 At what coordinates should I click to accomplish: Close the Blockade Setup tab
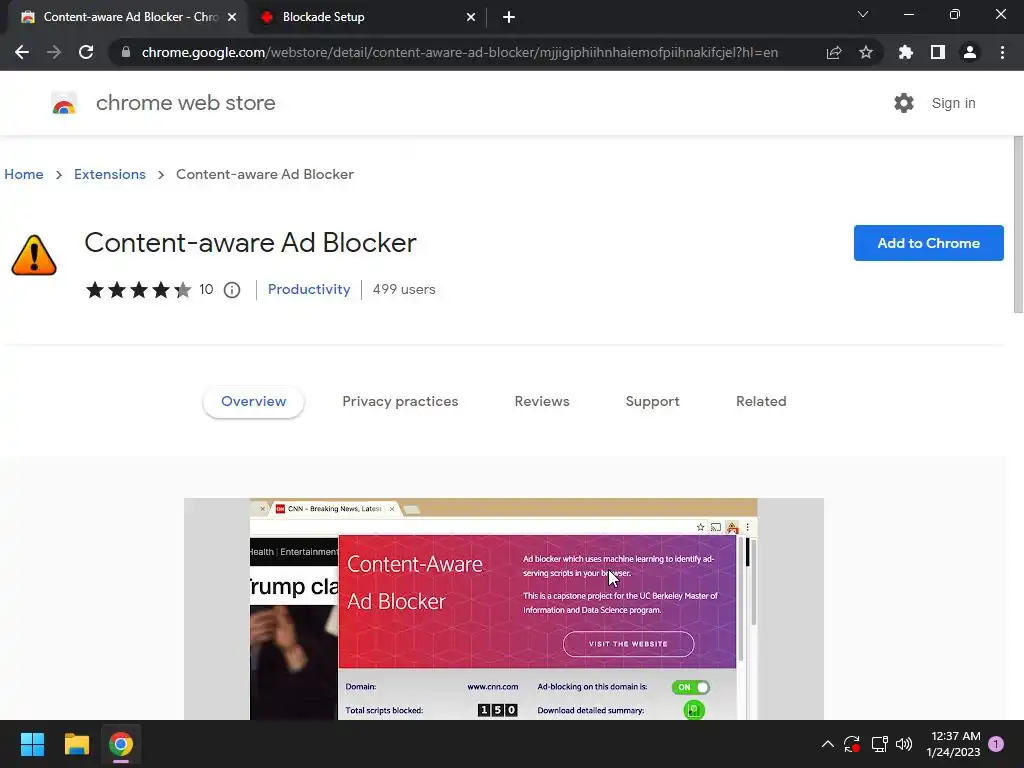click(471, 17)
